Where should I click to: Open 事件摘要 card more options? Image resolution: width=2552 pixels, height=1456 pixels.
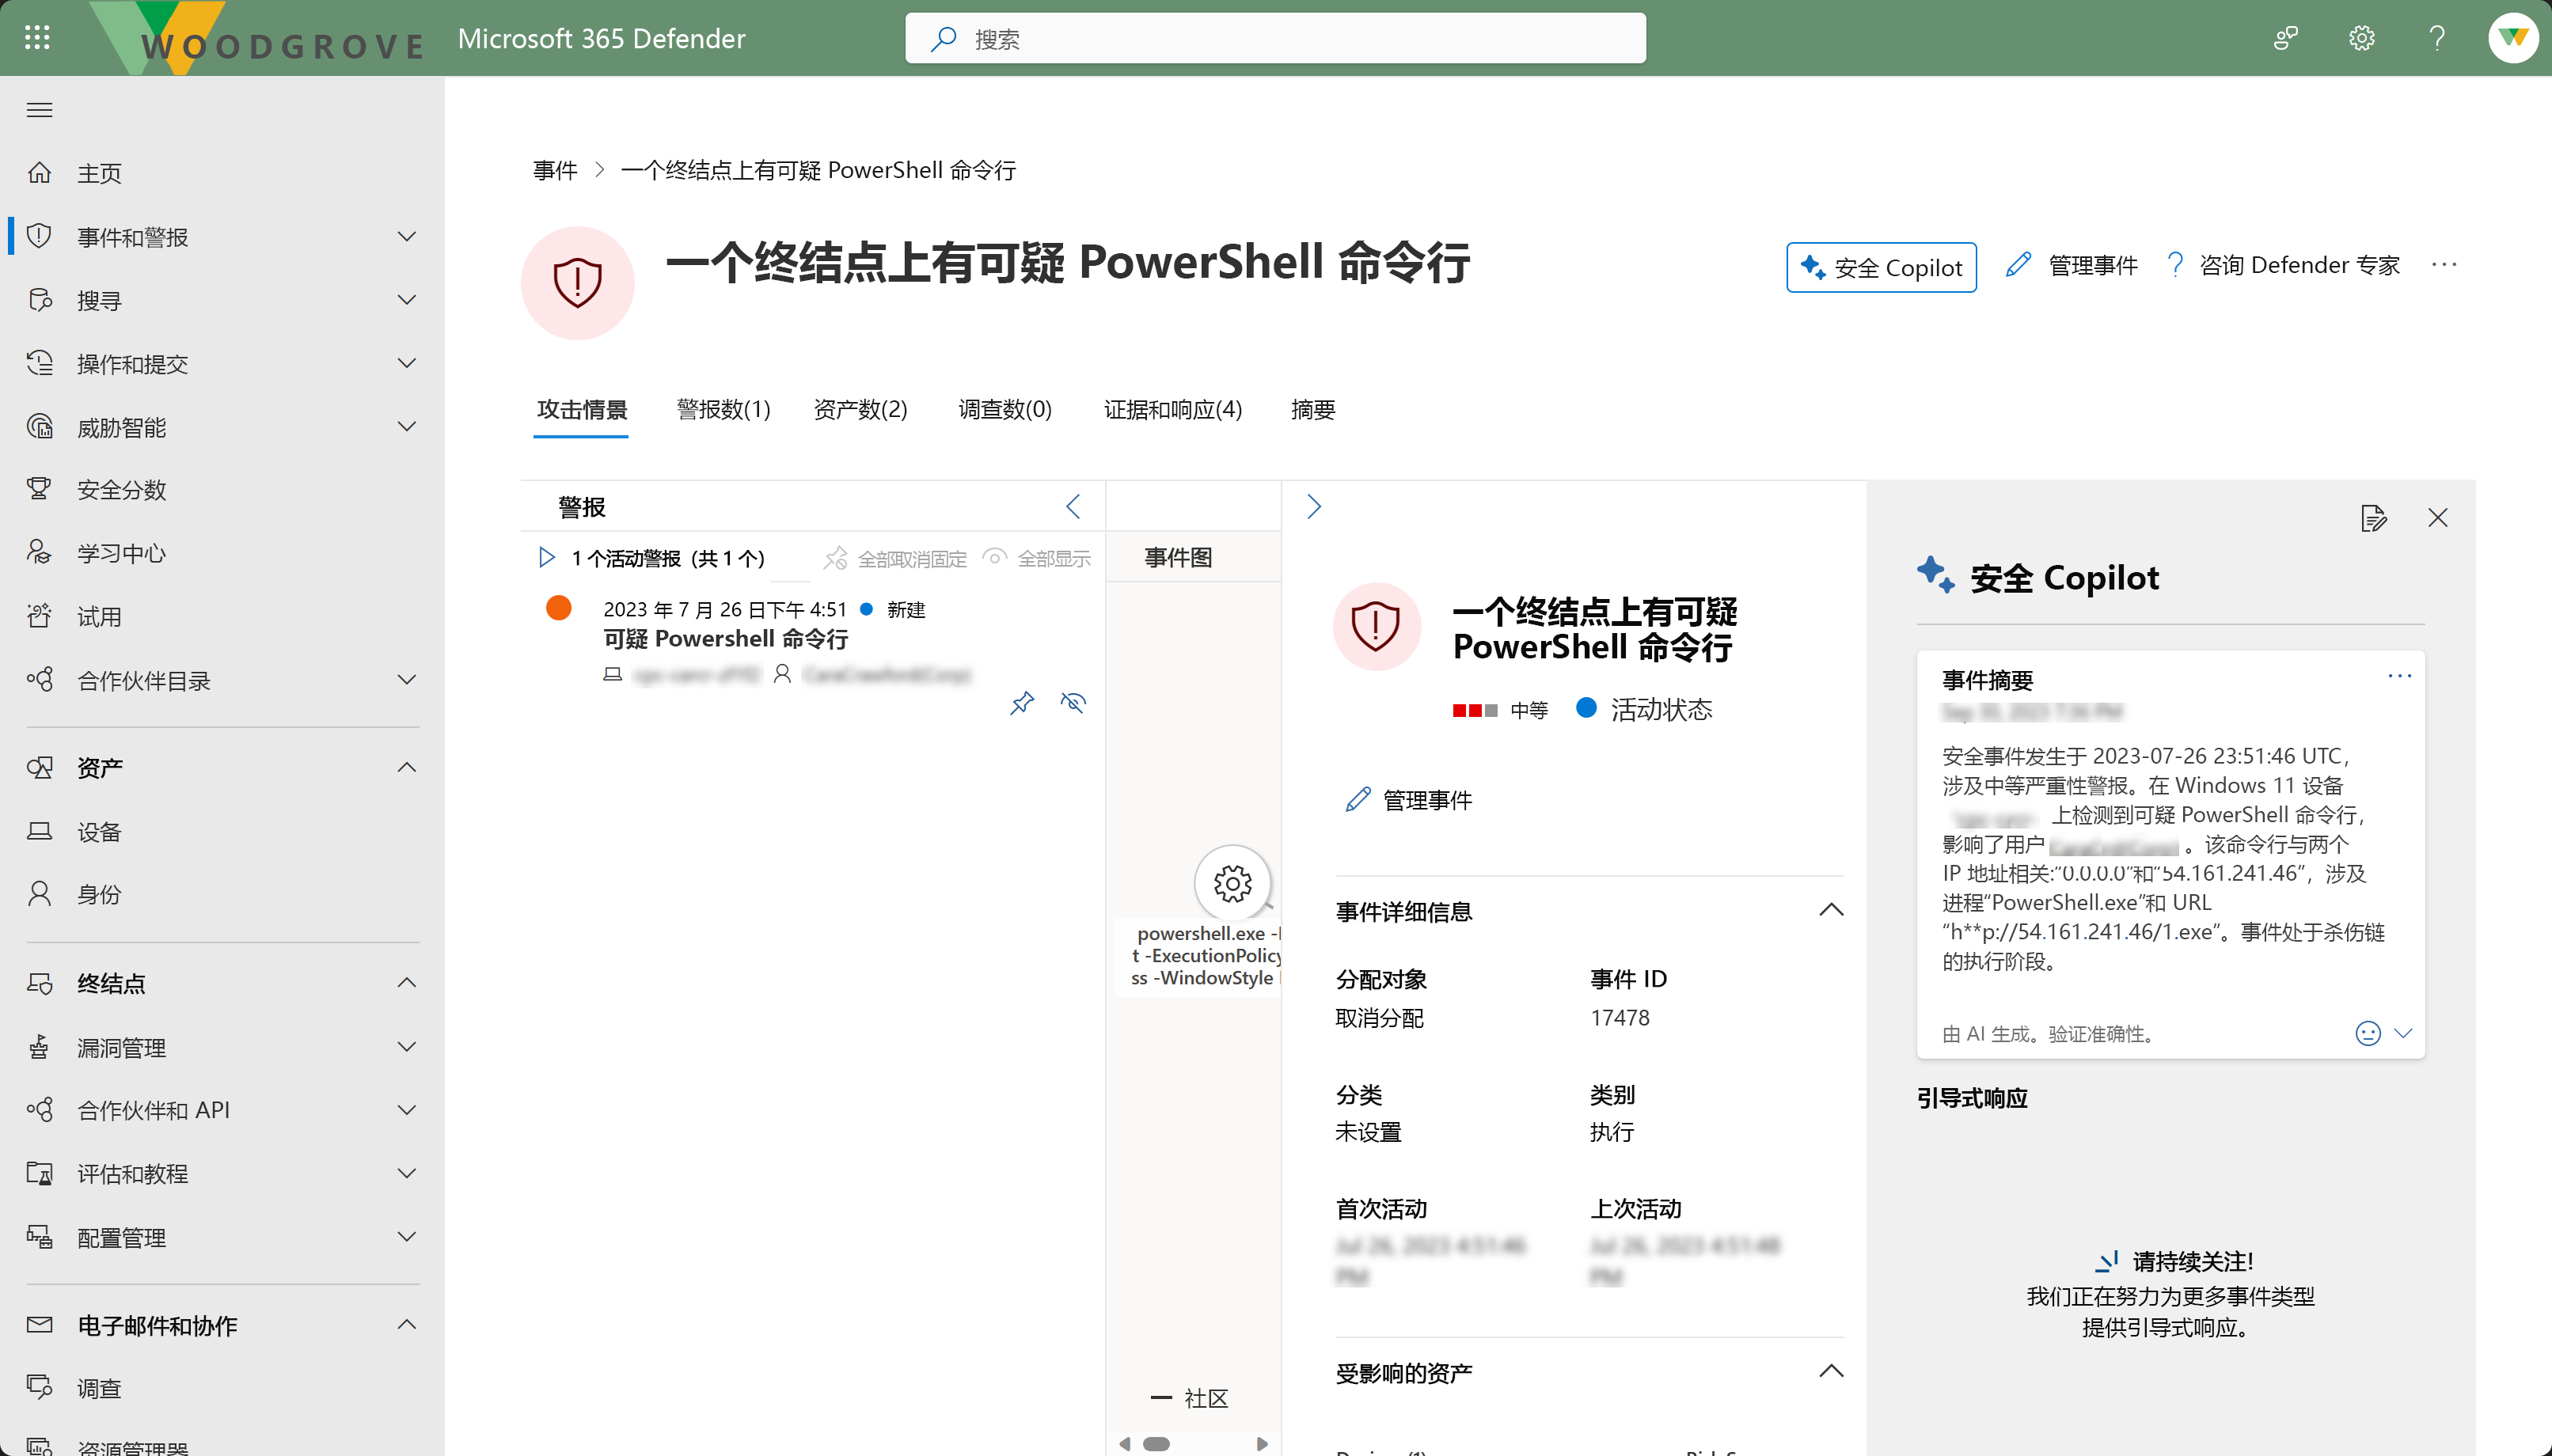(x=2400, y=676)
